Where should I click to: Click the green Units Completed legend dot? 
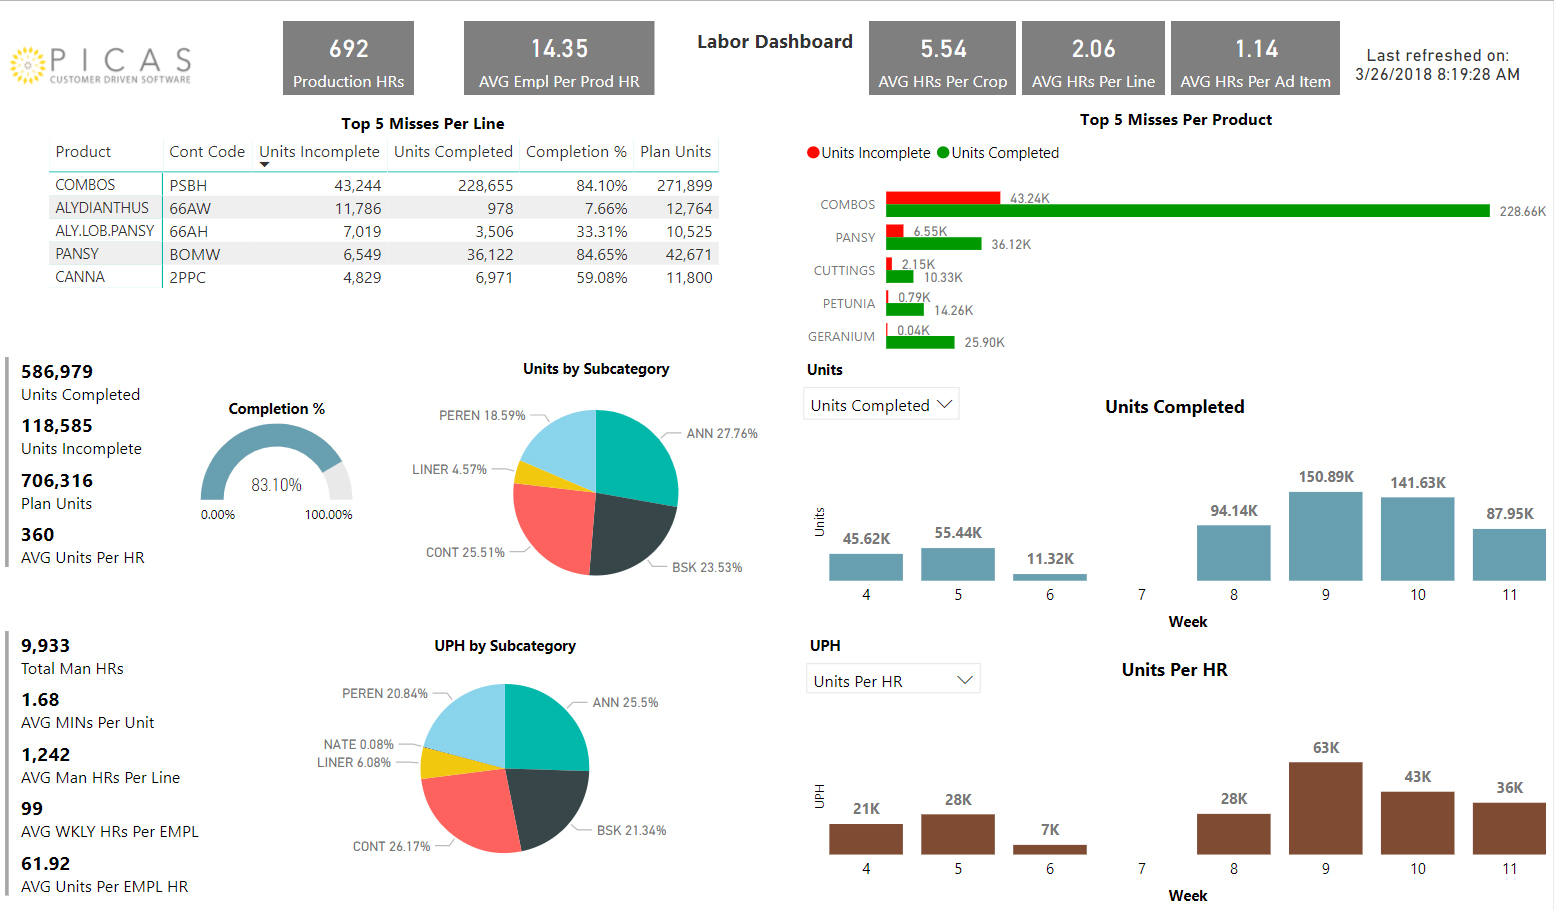coord(943,153)
